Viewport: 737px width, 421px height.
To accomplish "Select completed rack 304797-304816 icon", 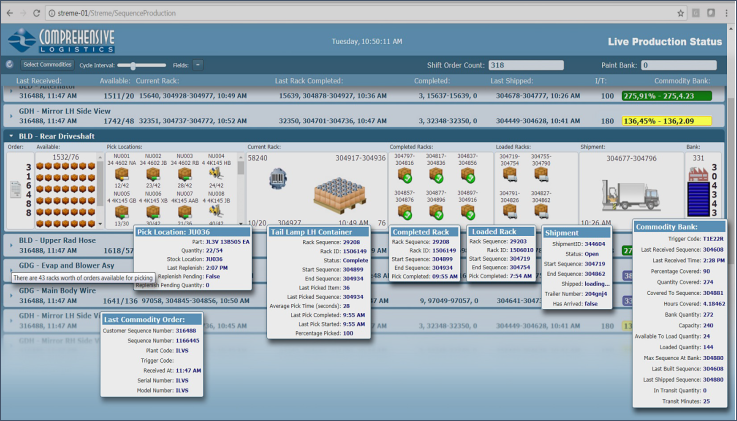I will pyautogui.click(x=405, y=175).
